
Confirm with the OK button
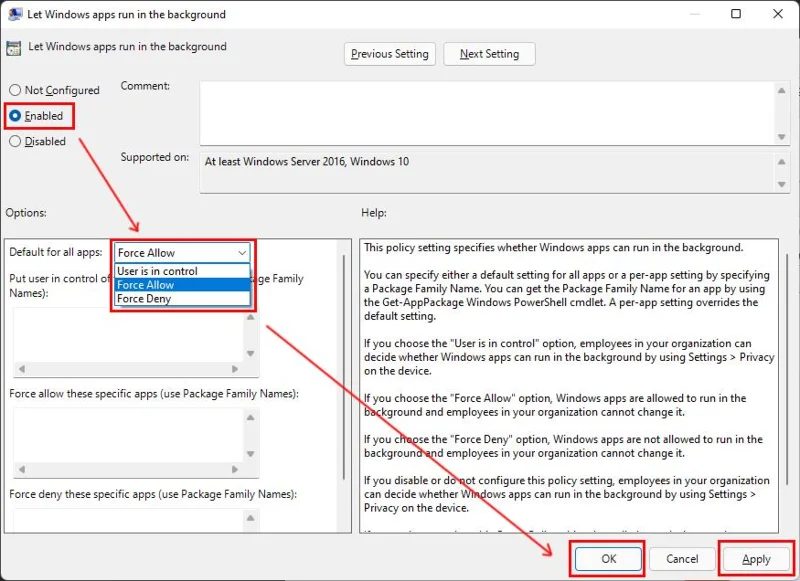[608, 559]
